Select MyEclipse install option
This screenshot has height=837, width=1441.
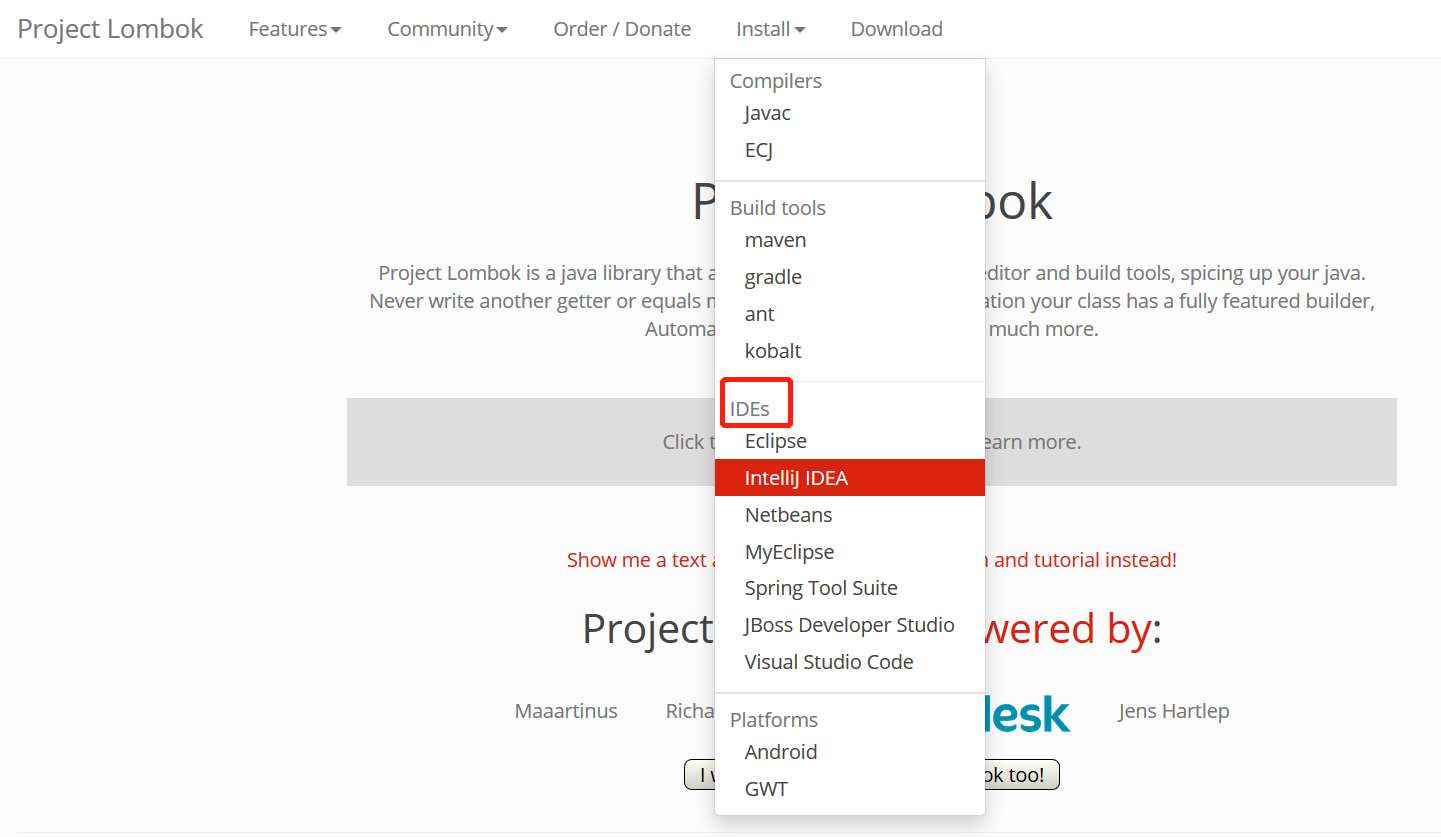789,552
